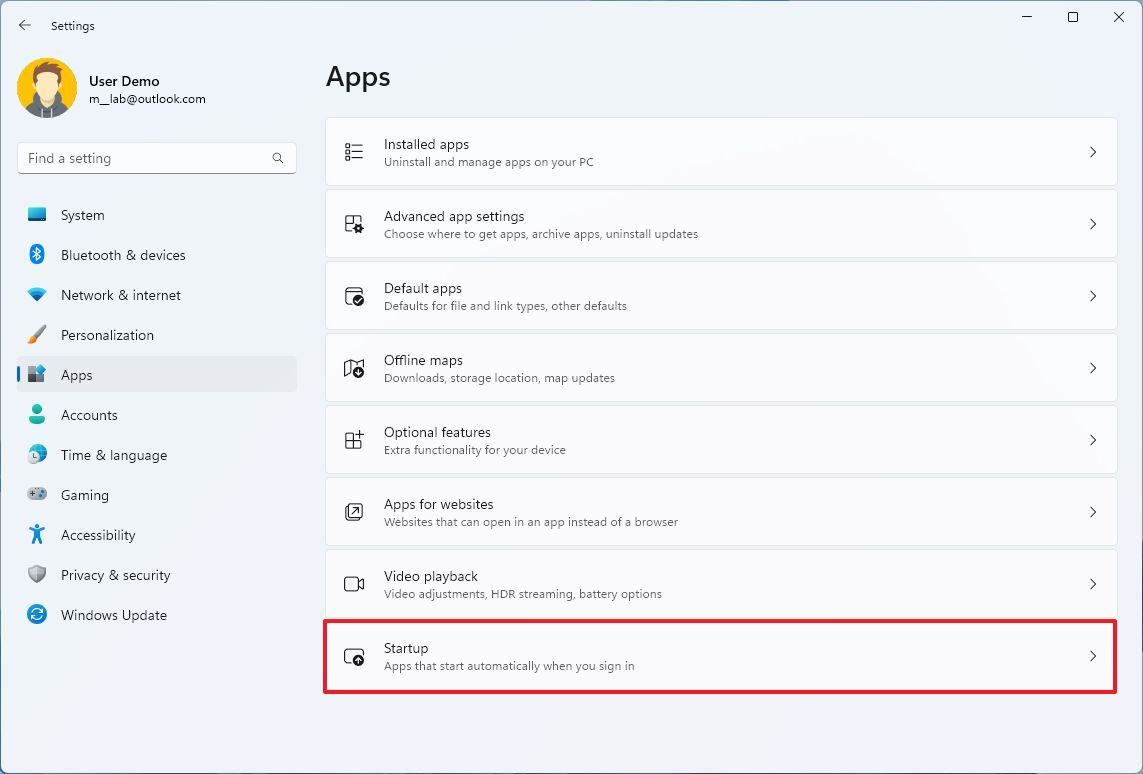Select the Personalization brush icon
The height and width of the screenshot is (774, 1143).
click(x=37, y=335)
